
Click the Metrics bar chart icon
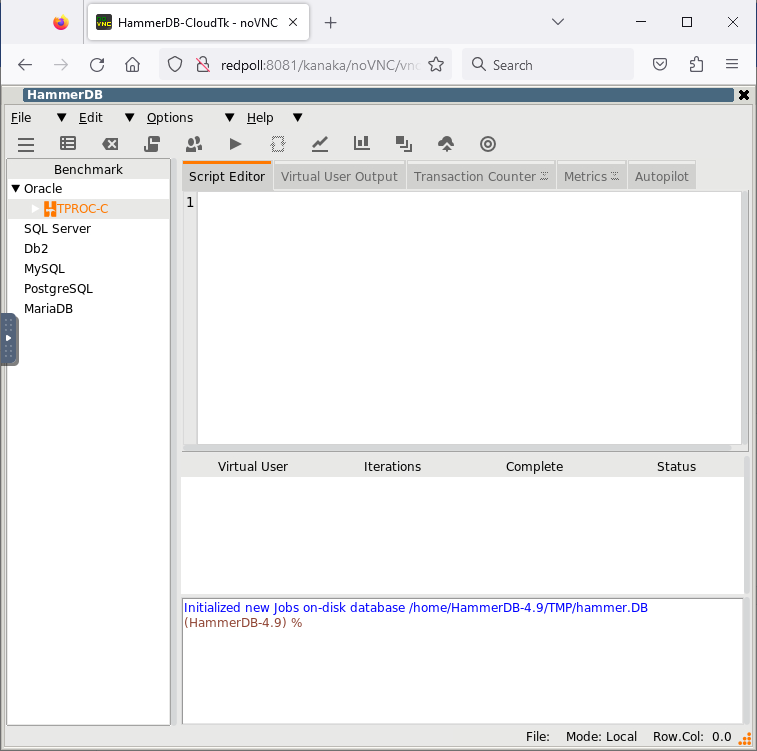362,143
